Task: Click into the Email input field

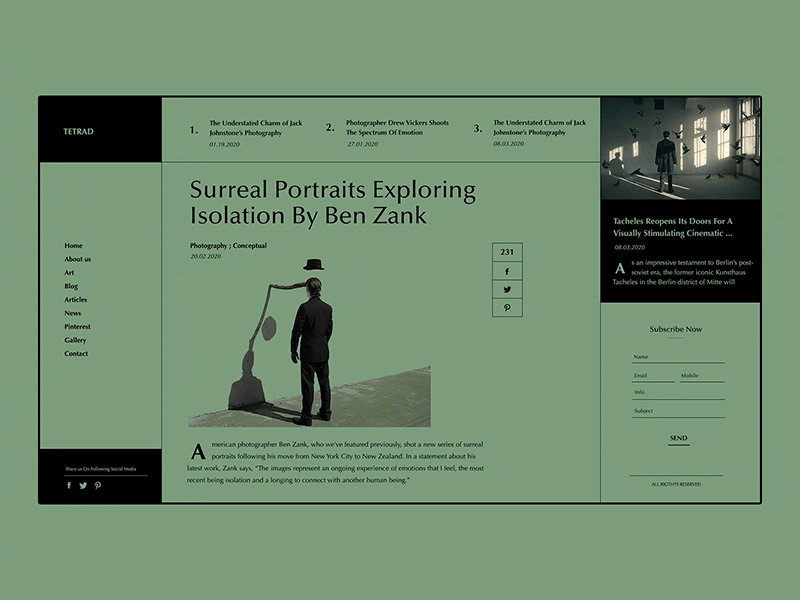Action: point(653,376)
